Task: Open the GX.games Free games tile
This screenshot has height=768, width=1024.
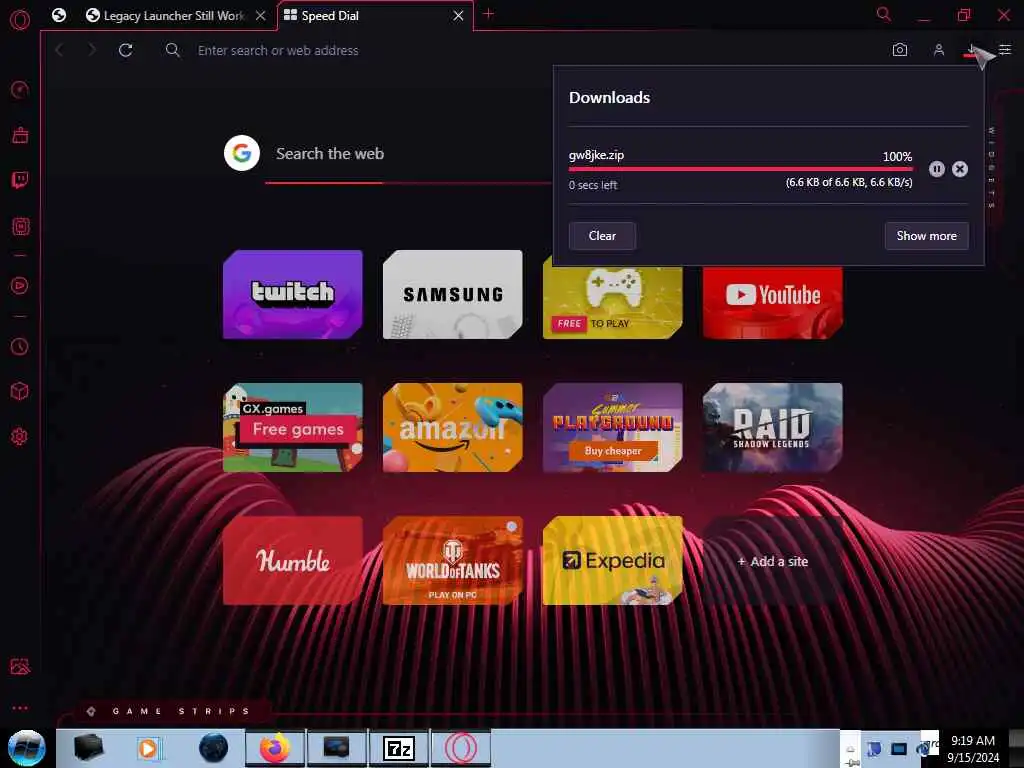Action: coord(293,428)
